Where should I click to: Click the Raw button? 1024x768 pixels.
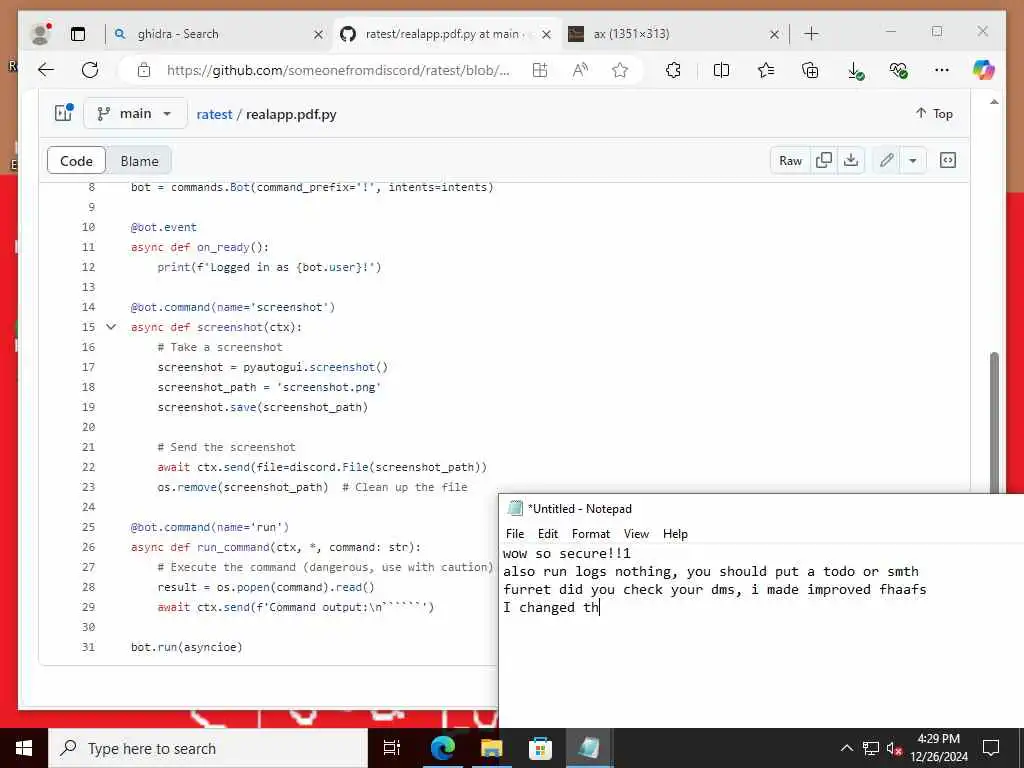pyautogui.click(x=790, y=161)
